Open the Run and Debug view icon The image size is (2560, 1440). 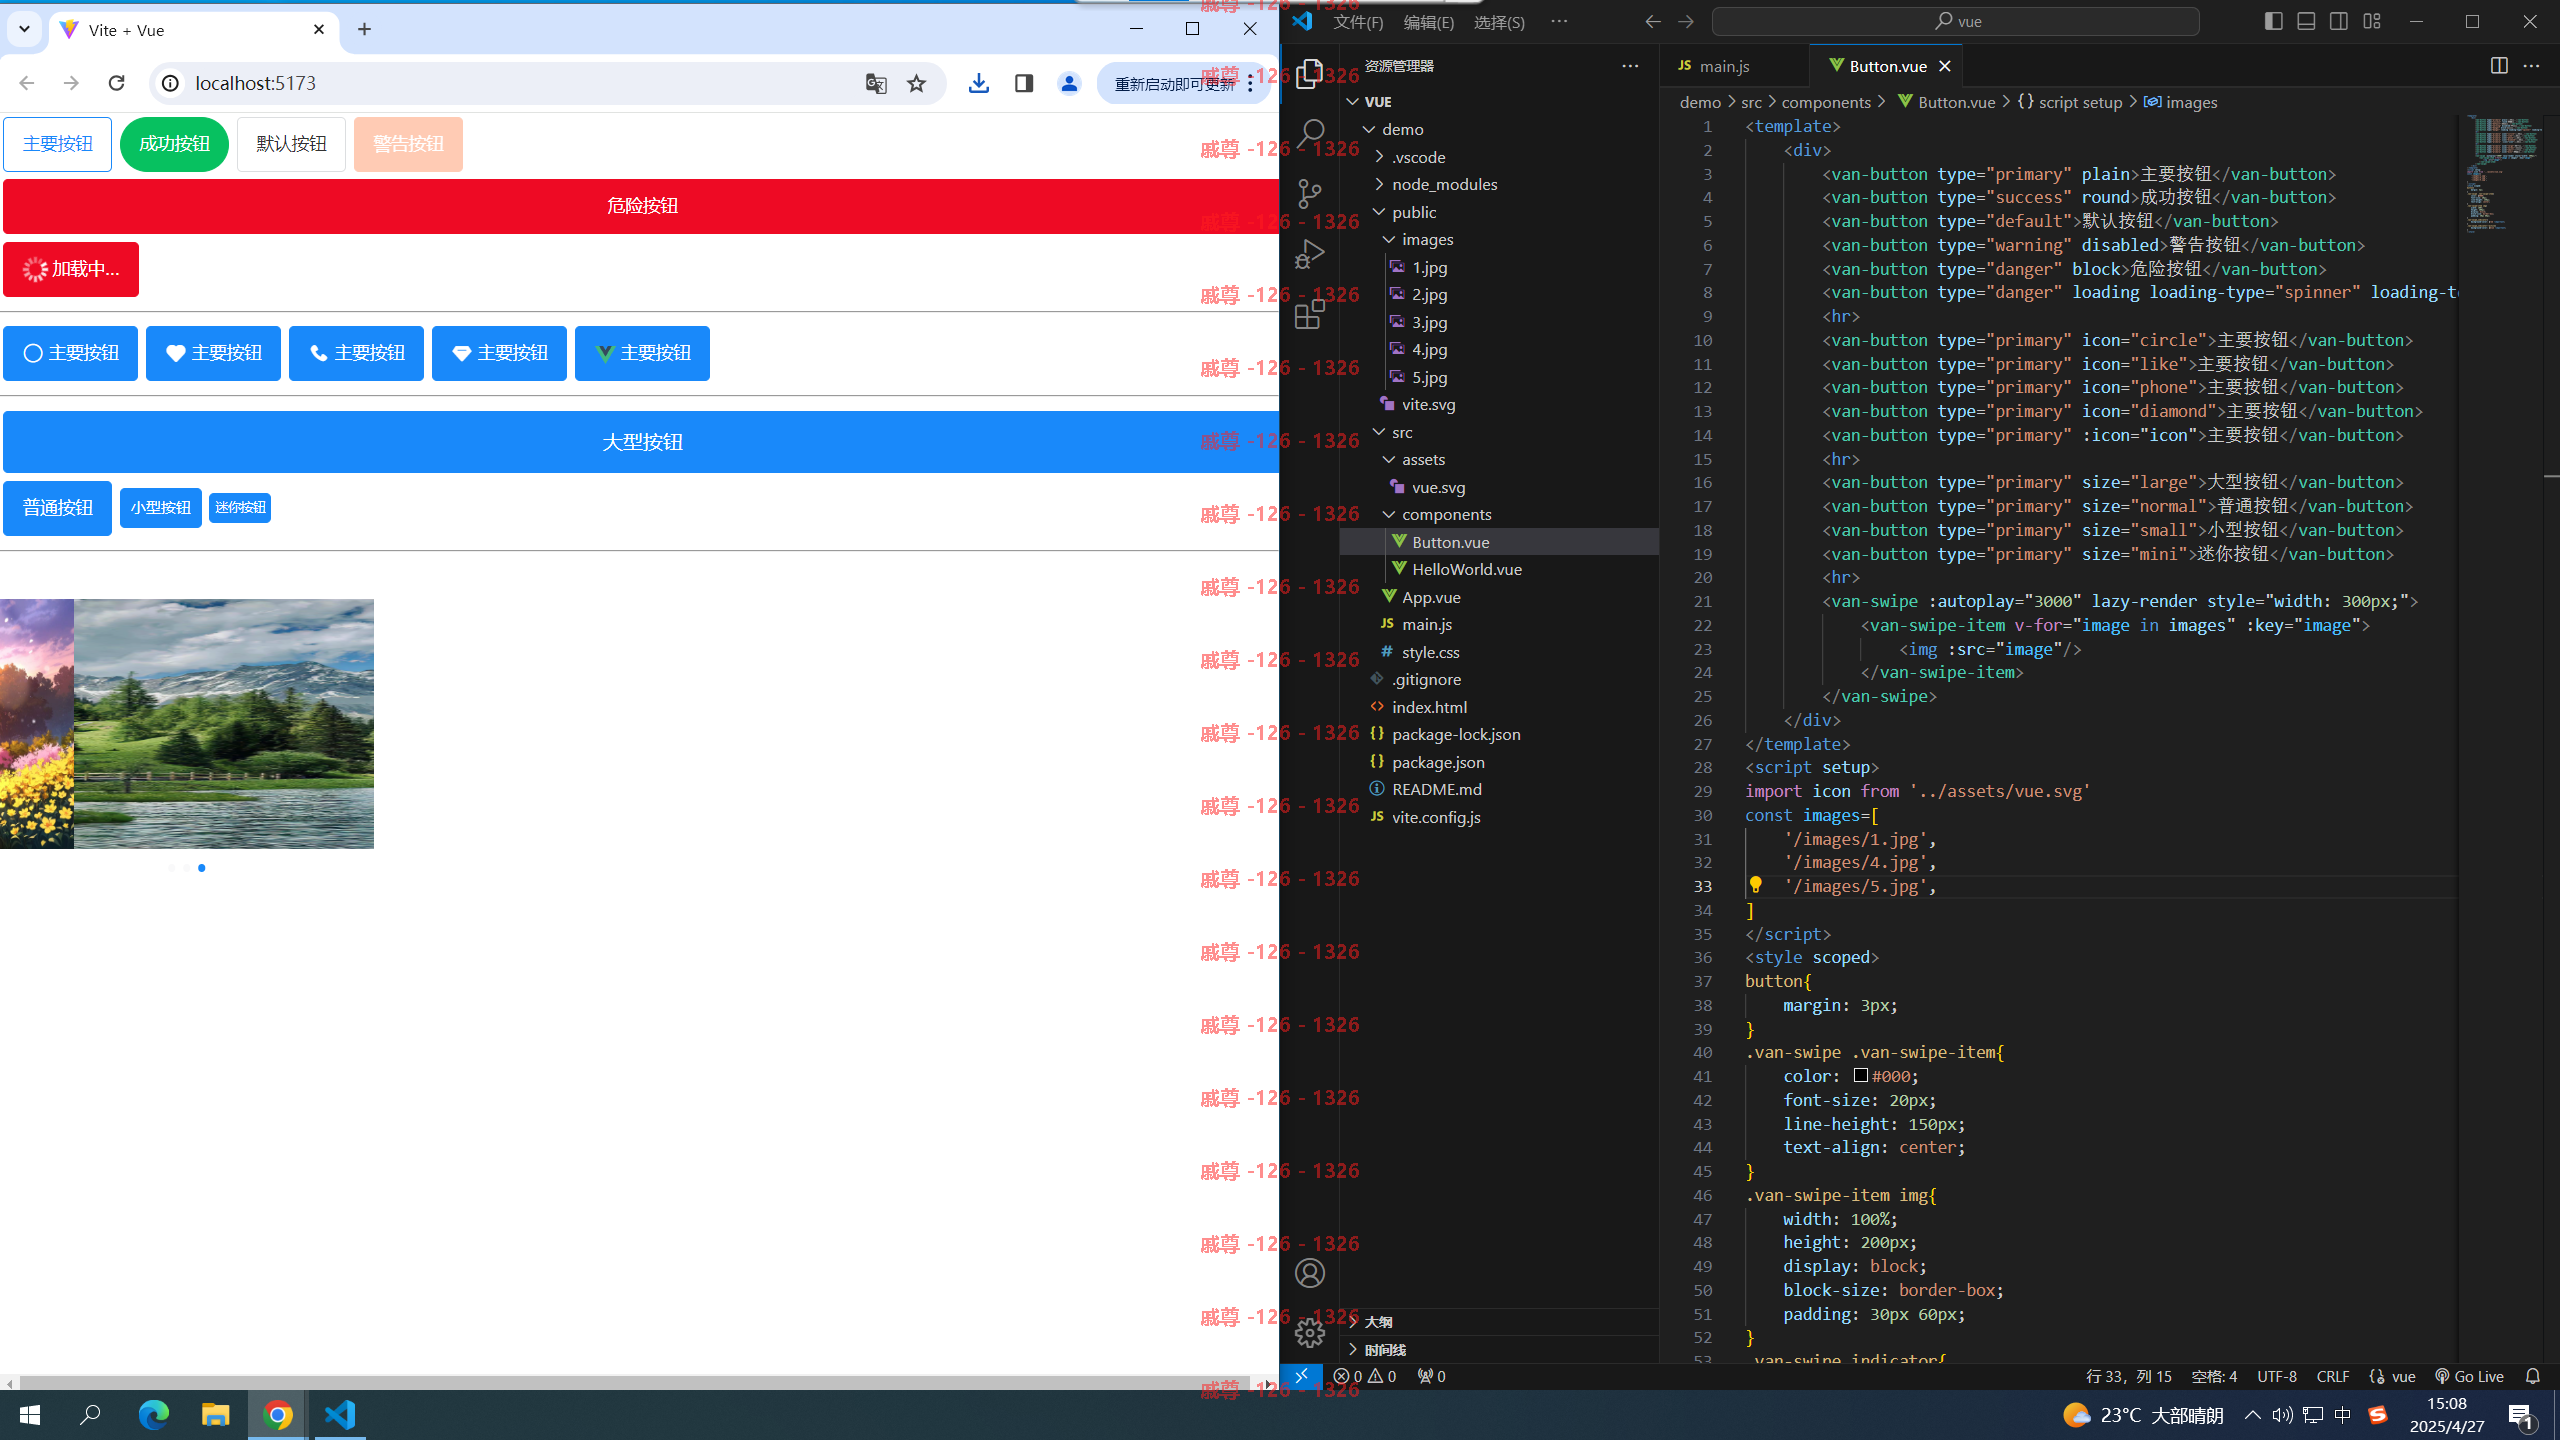pos(1309,254)
